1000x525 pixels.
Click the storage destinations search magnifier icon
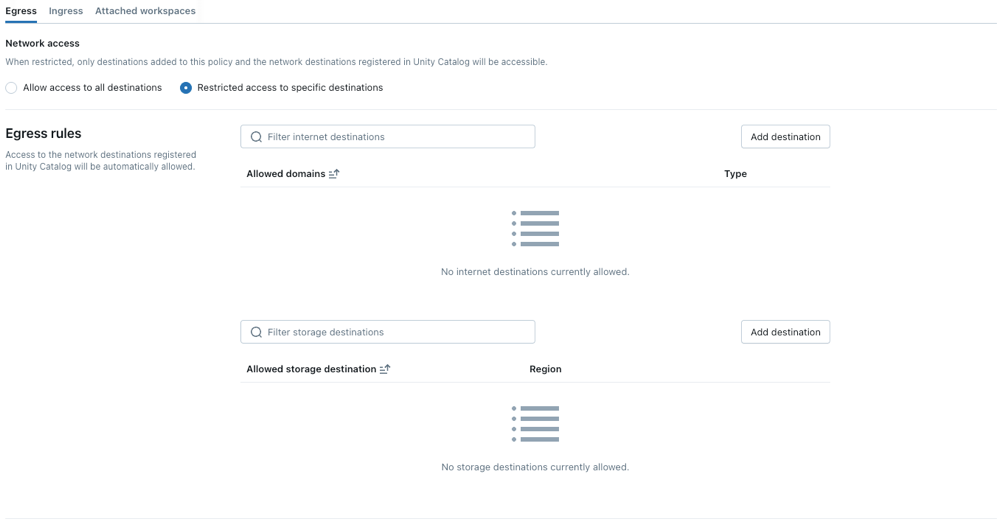point(256,332)
